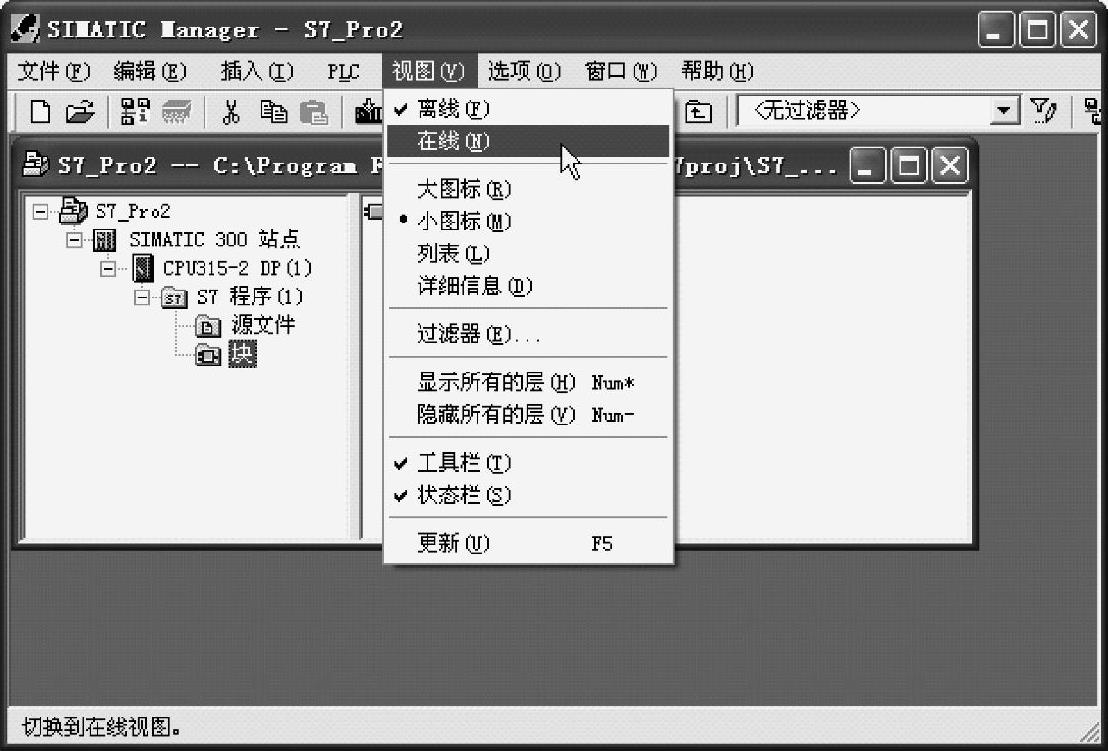The height and width of the screenshot is (751, 1108).
Task: Click the source files folder icon
Action: coord(208,326)
